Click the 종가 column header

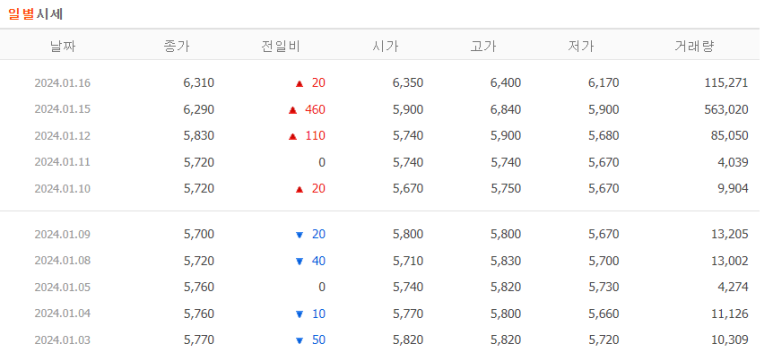(176, 46)
